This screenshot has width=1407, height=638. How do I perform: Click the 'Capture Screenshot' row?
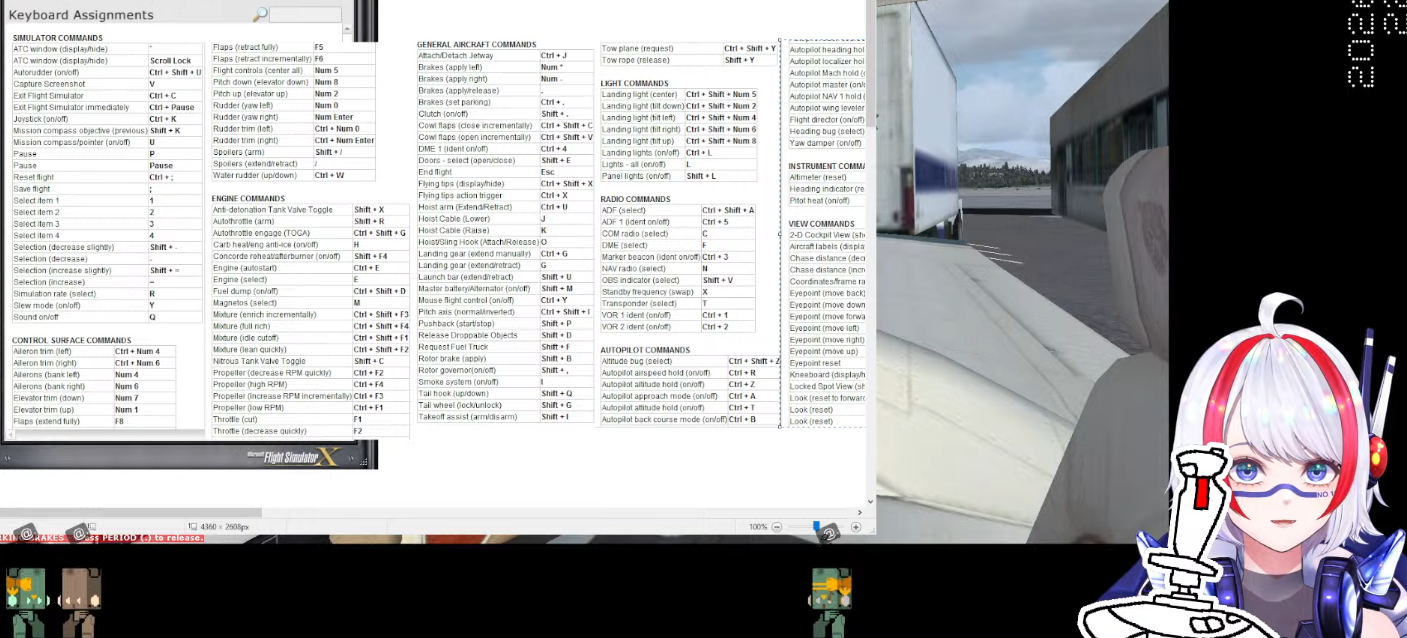coord(107,84)
